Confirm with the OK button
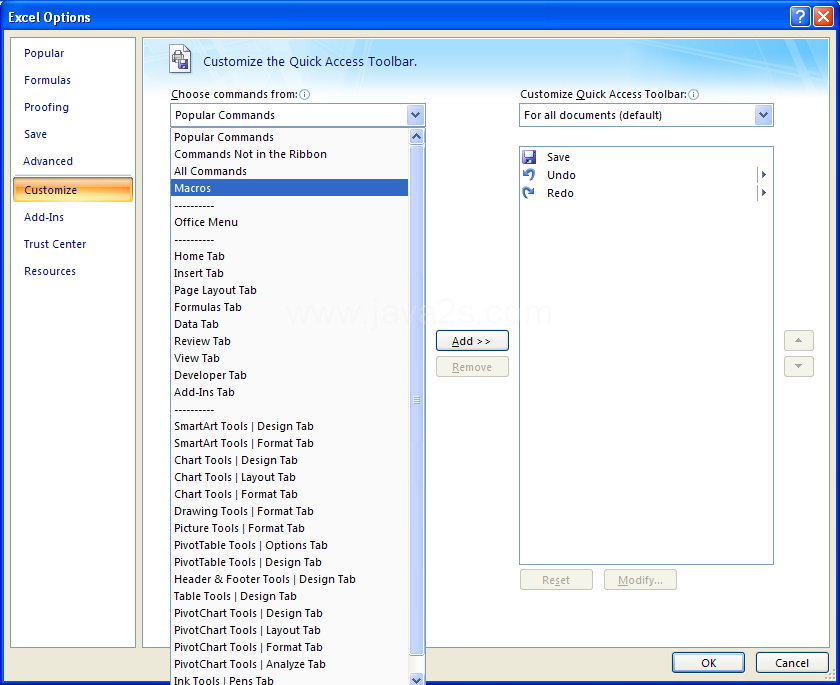The width and height of the screenshot is (840, 685). [708, 663]
